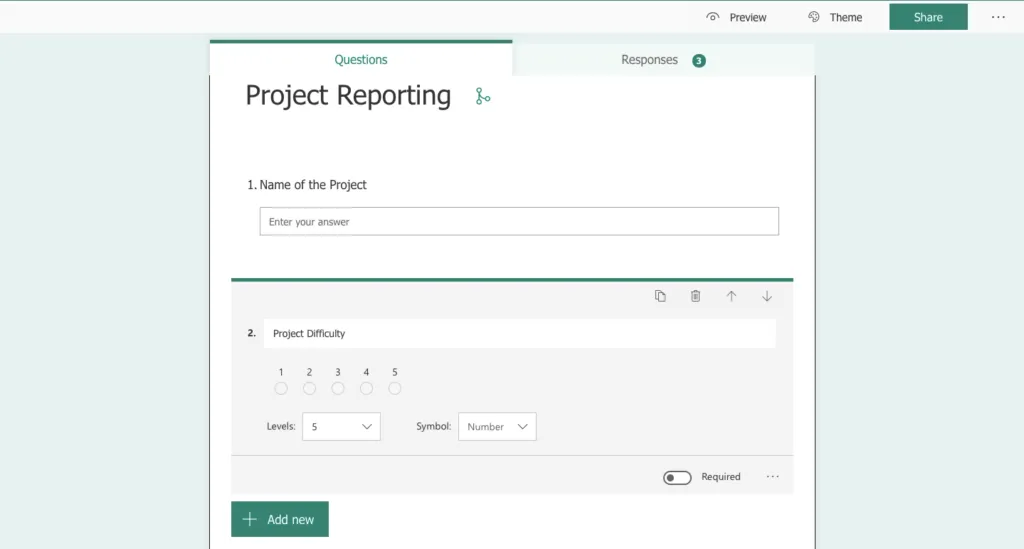
Task: Open the Levels dropdown showing 5
Action: (x=341, y=426)
